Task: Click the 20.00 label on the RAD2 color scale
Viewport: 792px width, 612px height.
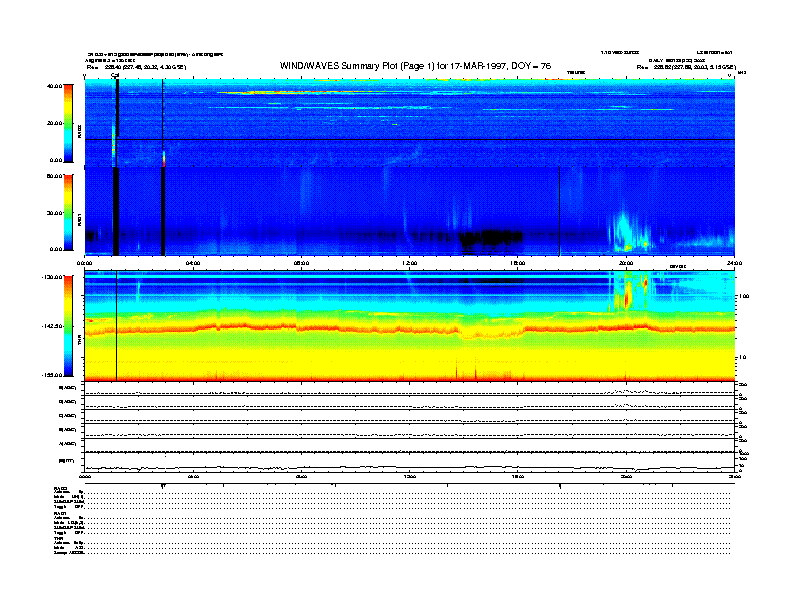Action: (54, 123)
